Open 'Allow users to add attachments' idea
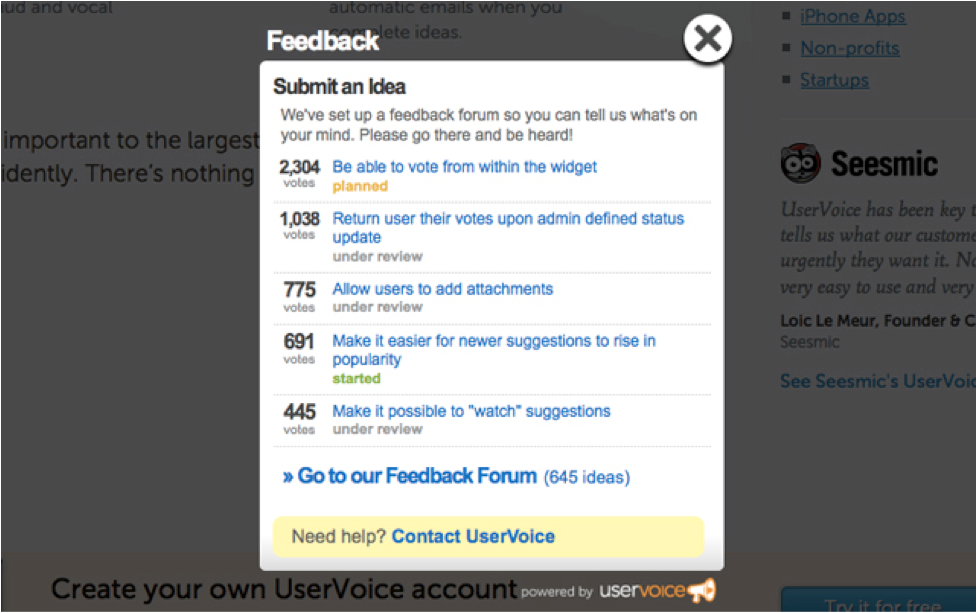Viewport: 977px width, 613px height. pyautogui.click(x=442, y=289)
